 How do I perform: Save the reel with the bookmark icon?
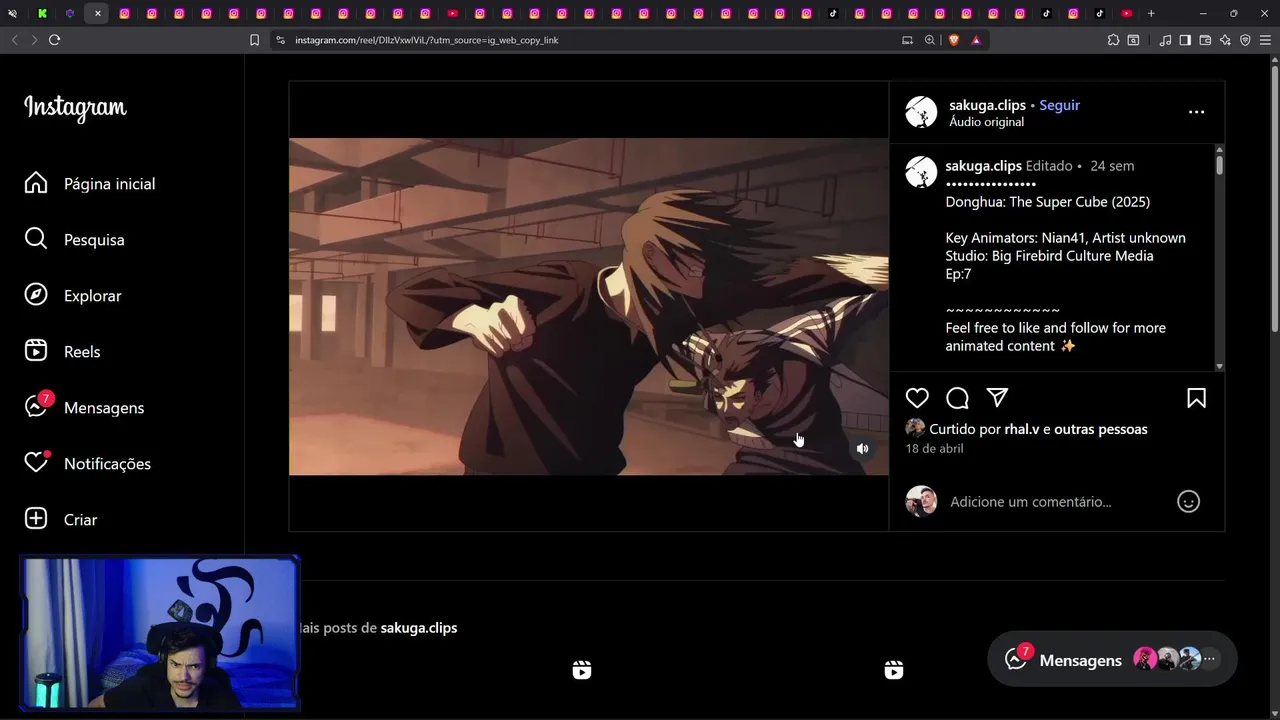(1196, 398)
